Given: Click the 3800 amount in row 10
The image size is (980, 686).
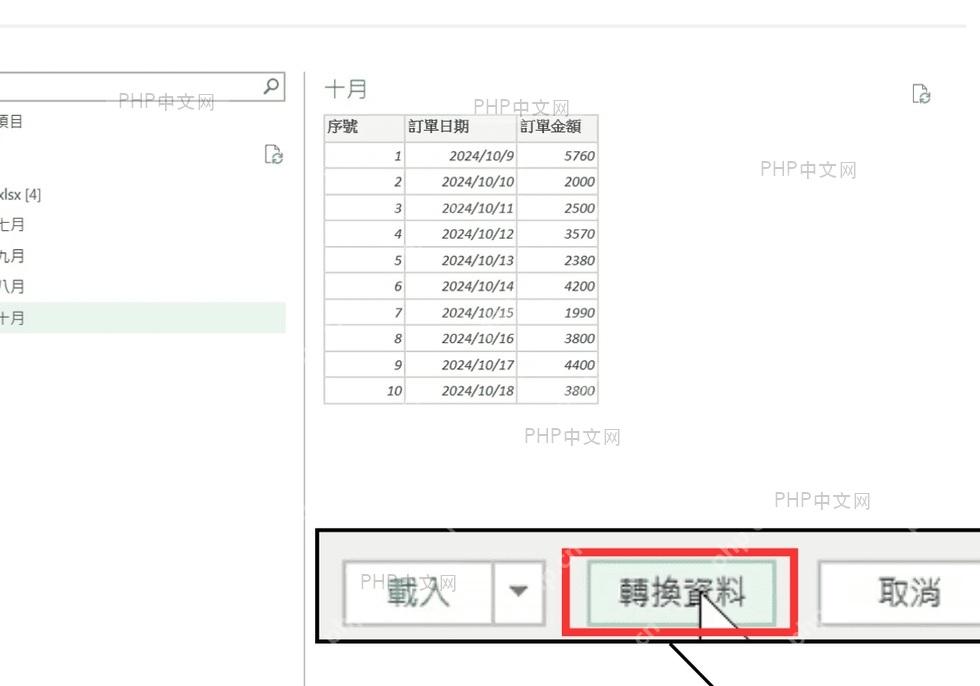Looking at the screenshot, I should (x=558, y=391).
